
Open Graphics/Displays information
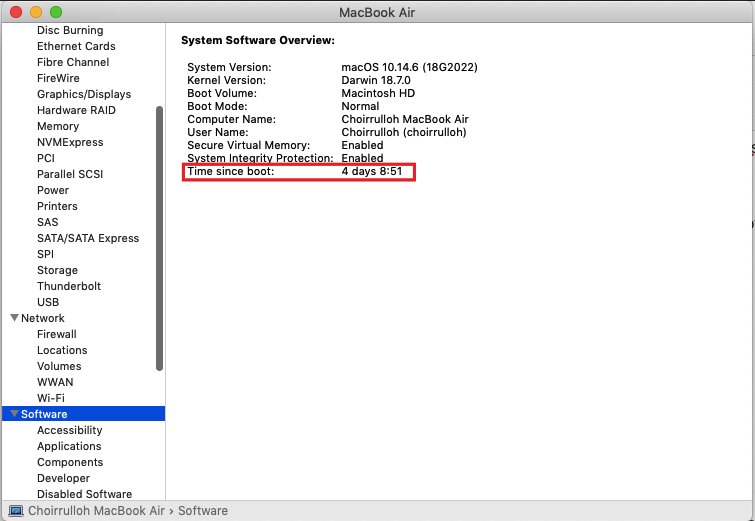pyautogui.click(x=84, y=94)
